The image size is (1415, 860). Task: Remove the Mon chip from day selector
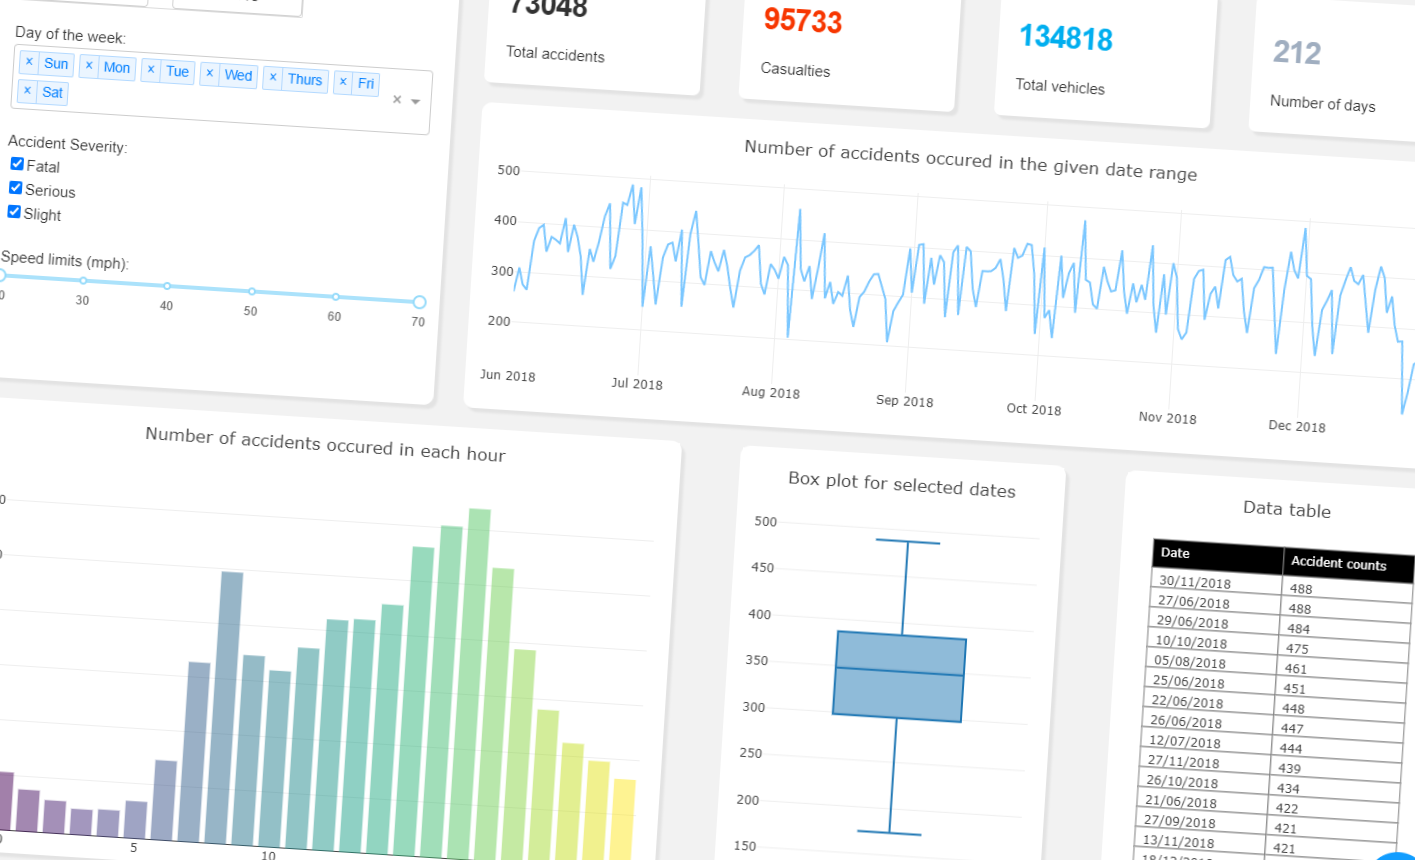coord(90,67)
